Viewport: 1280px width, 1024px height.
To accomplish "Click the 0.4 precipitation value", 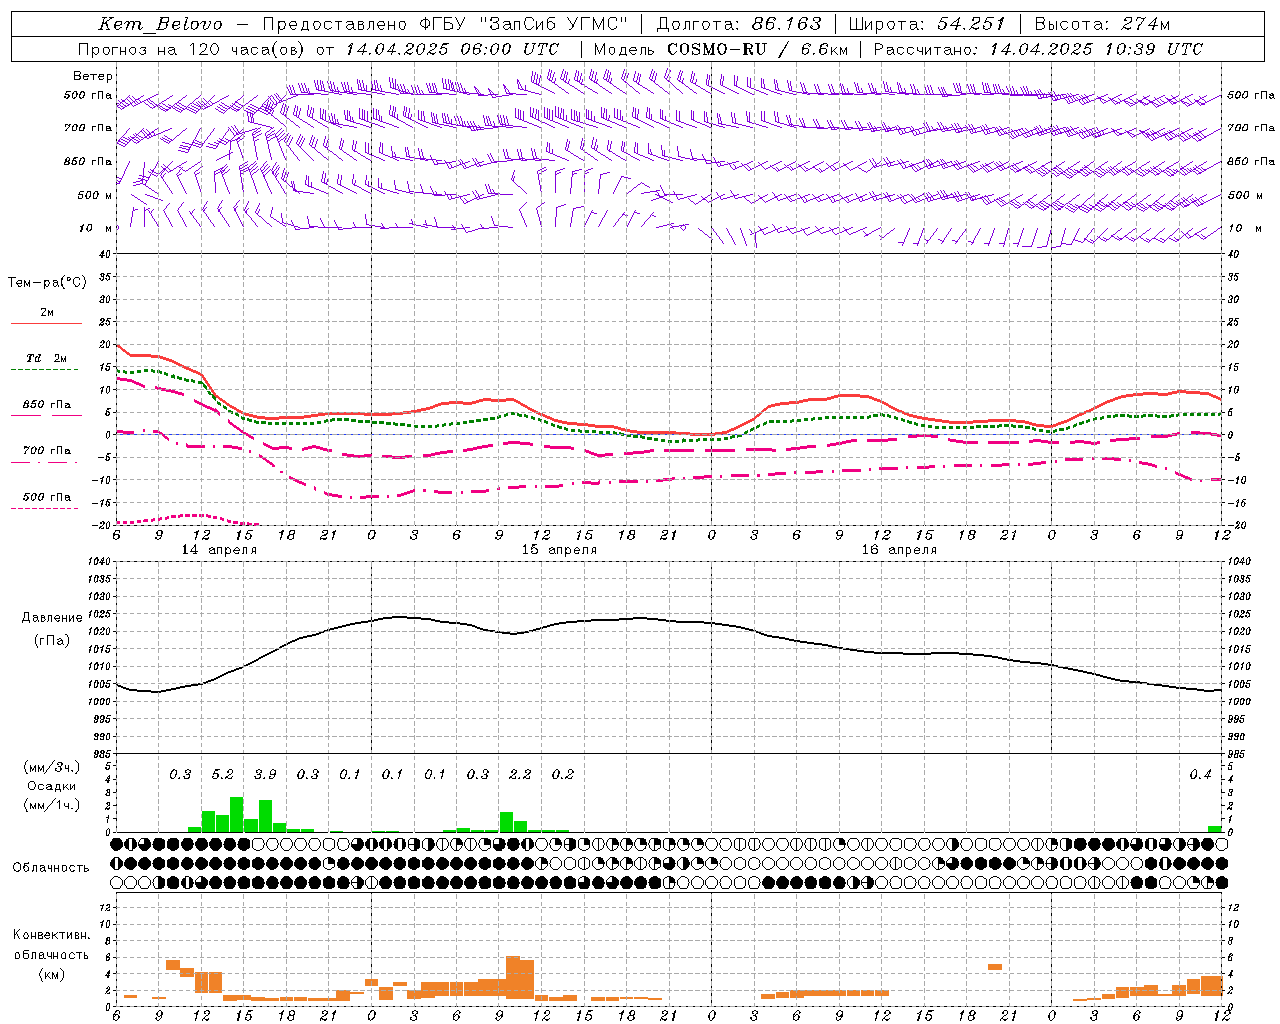I will (x=1200, y=775).
